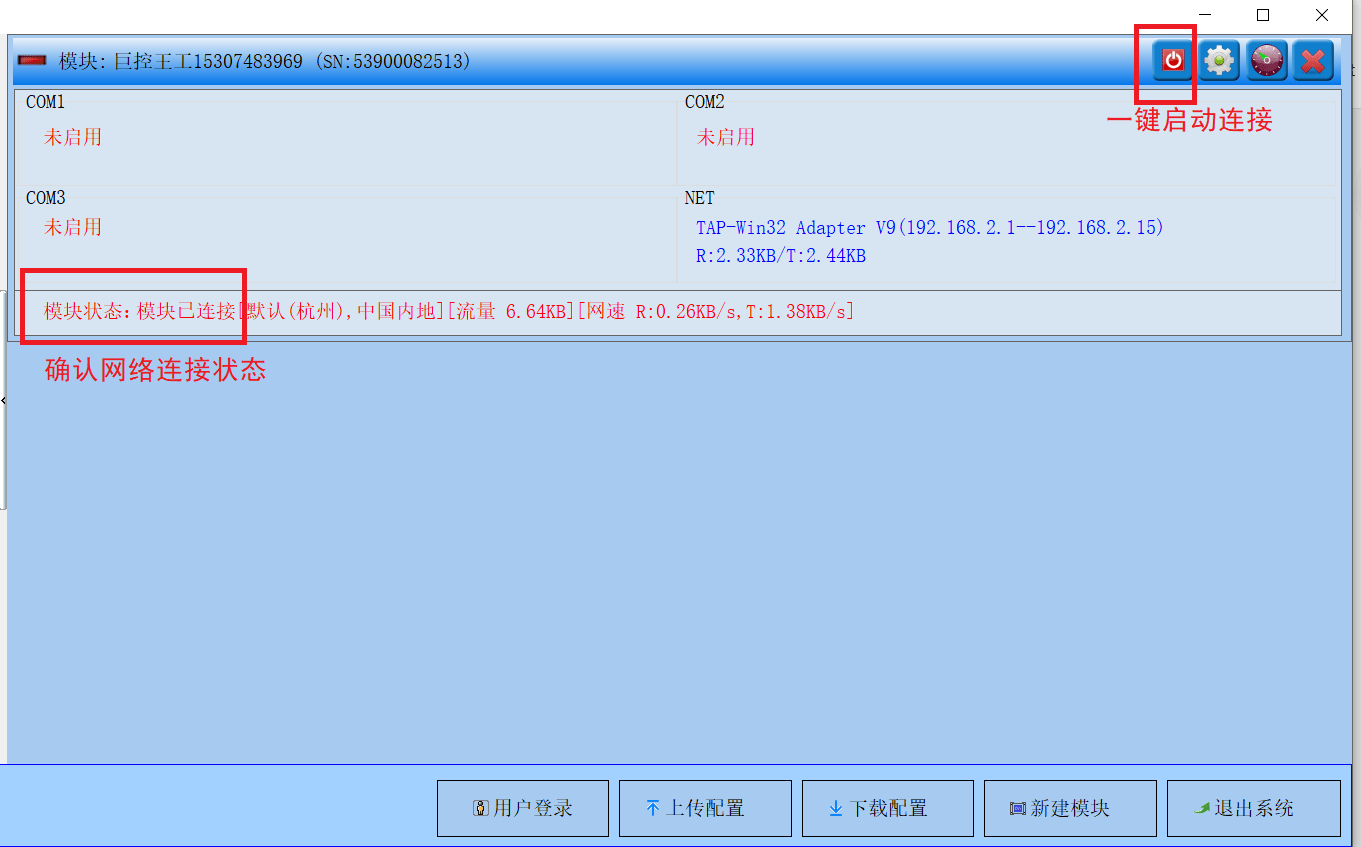Screen dimensions: 1361x847
Task: Click the network speed gauge icon
Action: [1266, 60]
